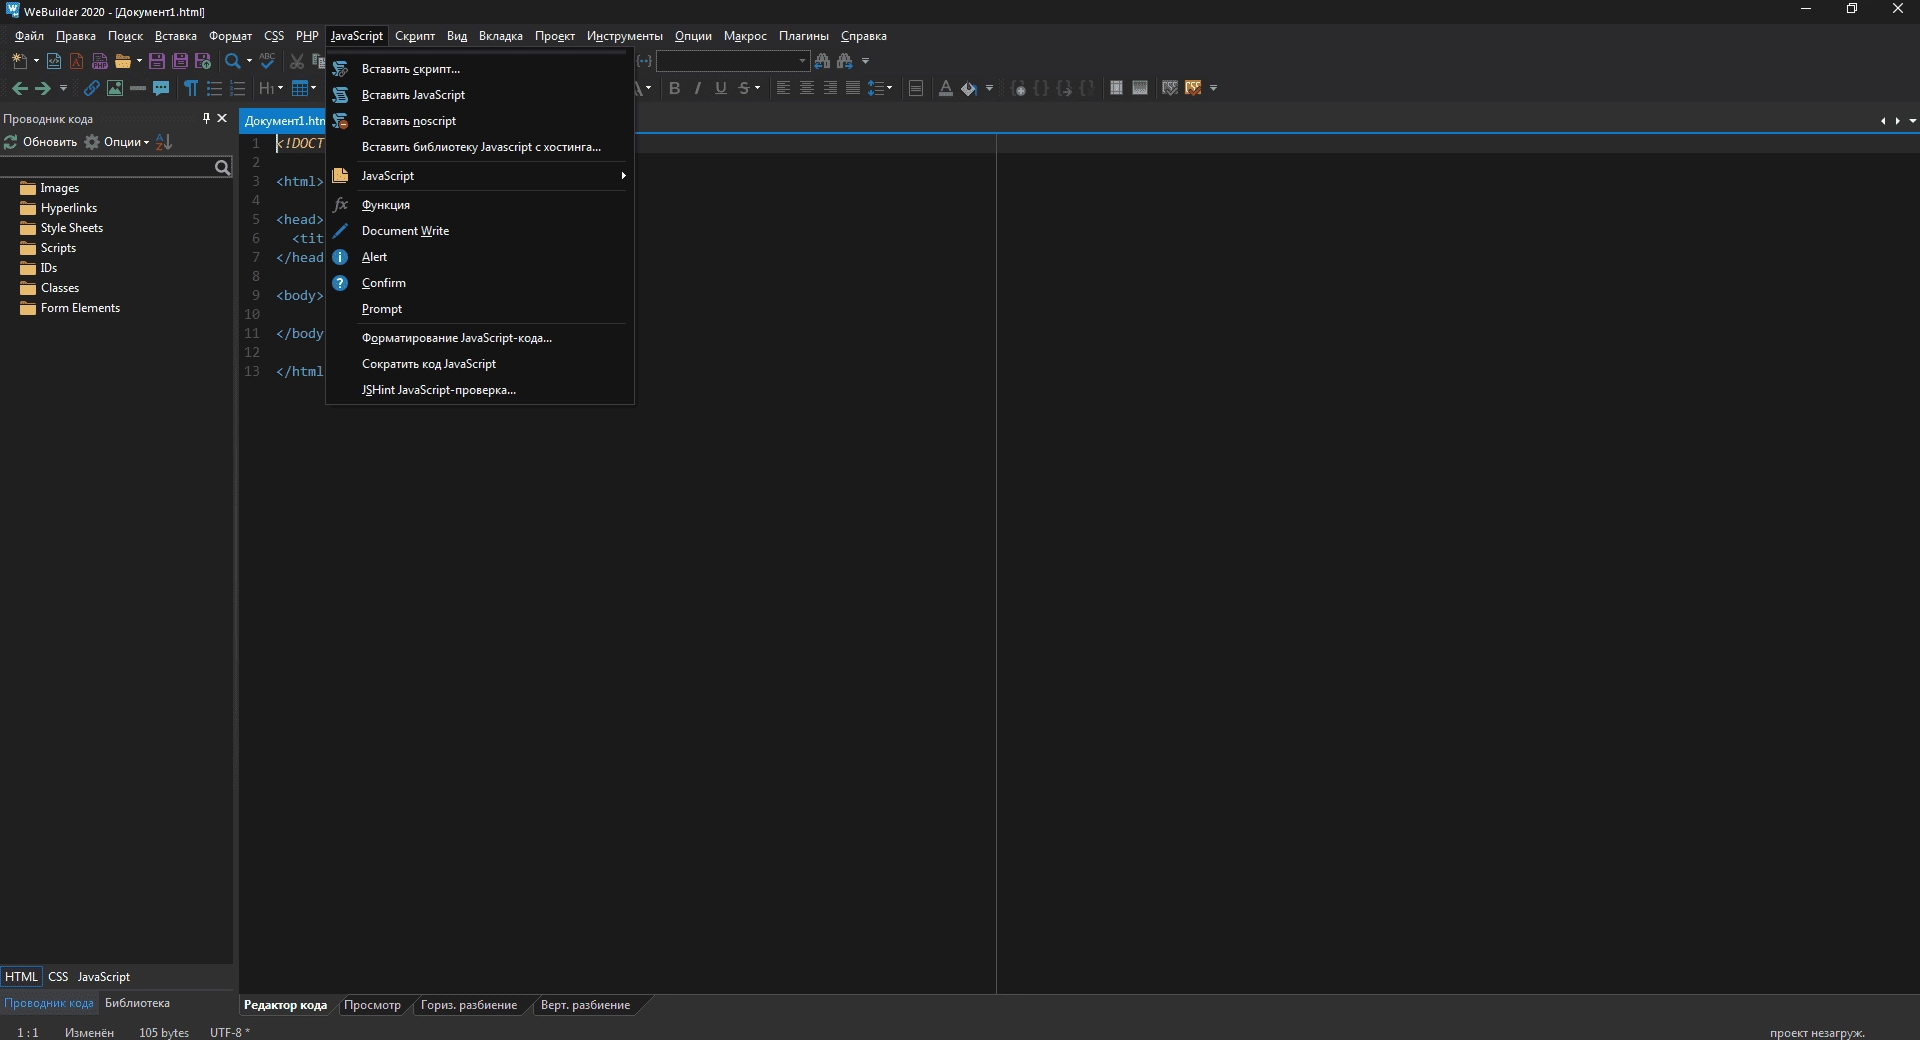Click the find next binoculars icon
Screen dimensions: 1920x1040
tap(845, 61)
